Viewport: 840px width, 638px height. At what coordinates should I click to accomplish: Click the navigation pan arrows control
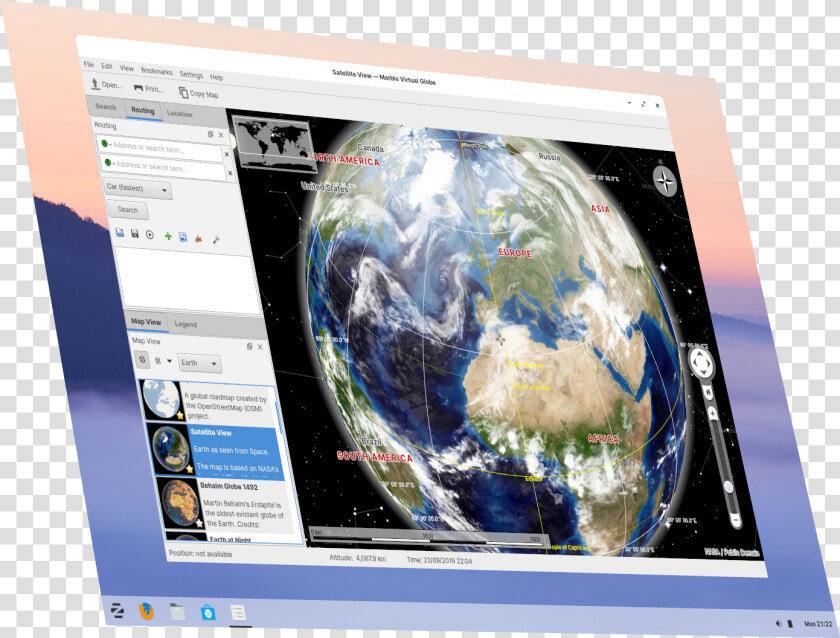pos(701,363)
